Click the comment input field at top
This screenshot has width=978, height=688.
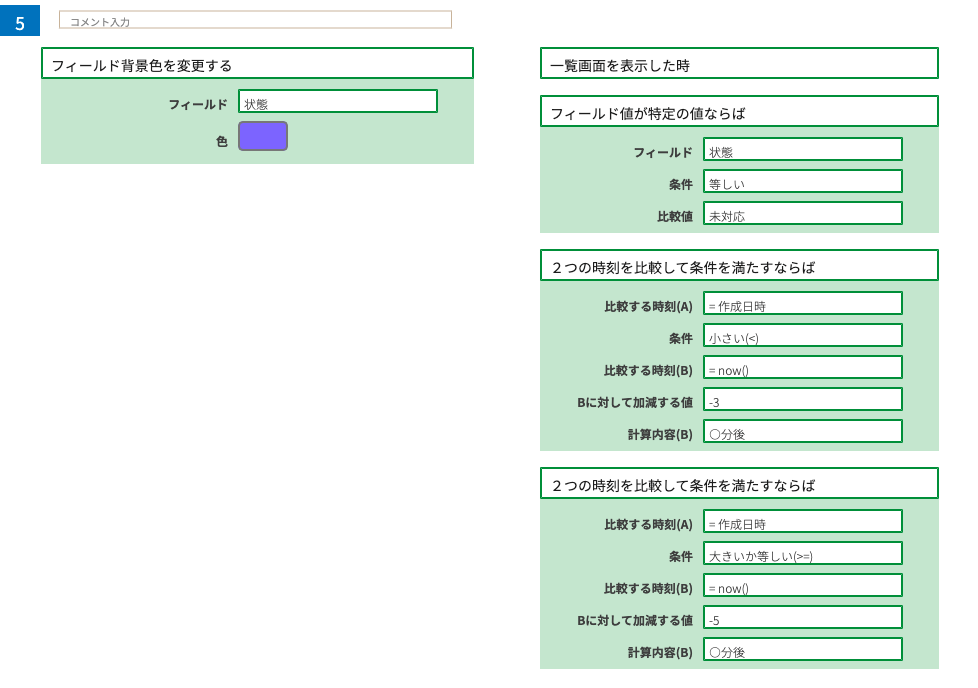pyautogui.click(x=255, y=20)
